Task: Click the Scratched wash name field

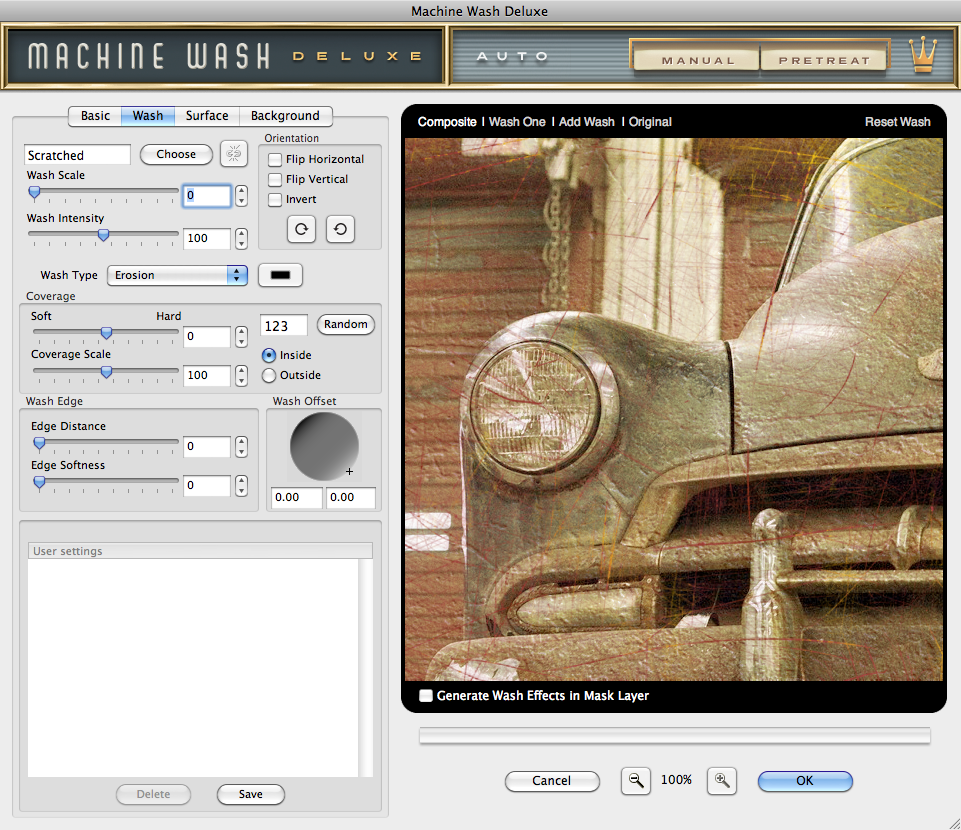Action: [77, 155]
